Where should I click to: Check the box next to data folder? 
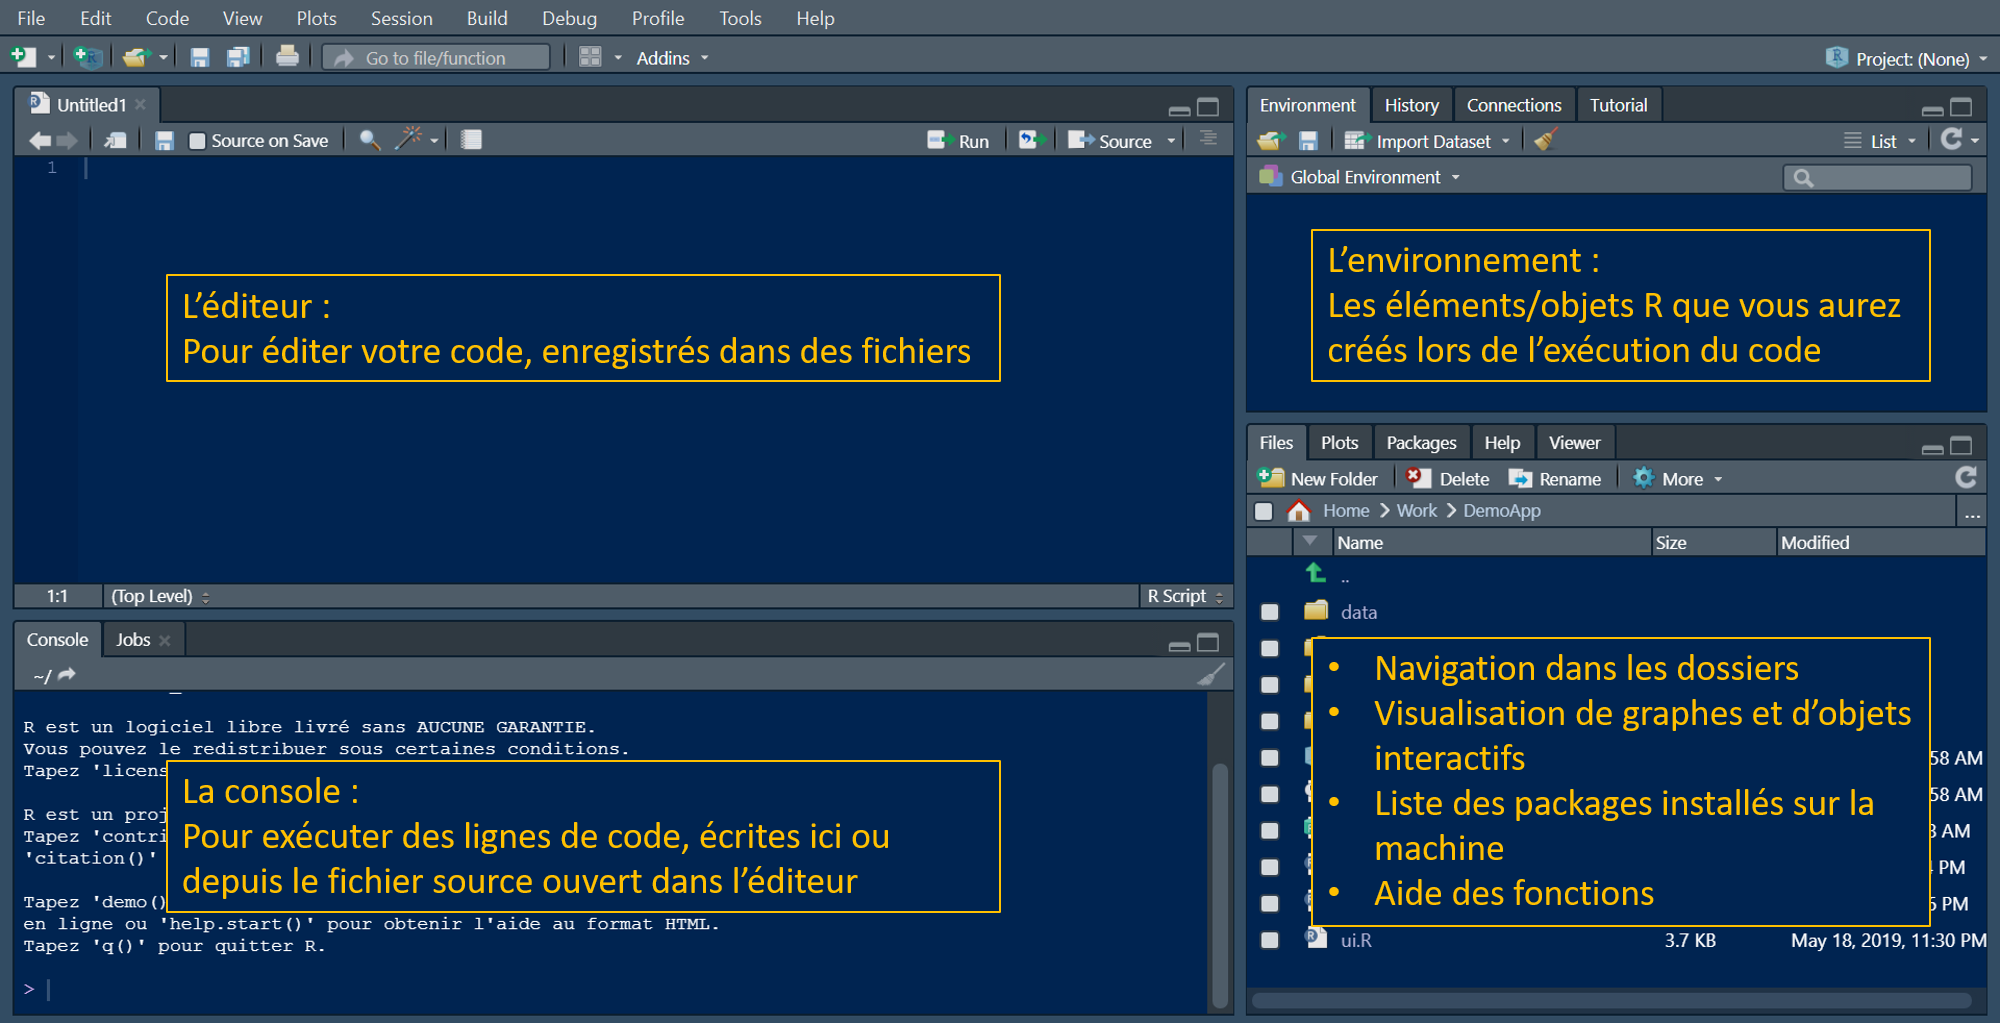tap(1269, 612)
